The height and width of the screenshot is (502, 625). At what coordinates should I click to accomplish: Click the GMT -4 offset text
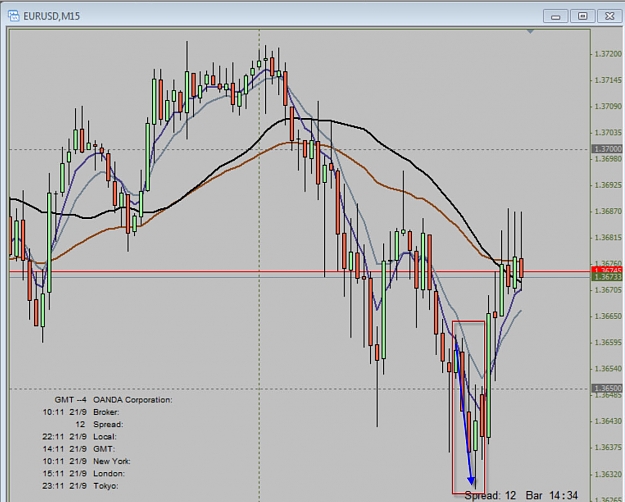pyautogui.click(x=71, y=400)
